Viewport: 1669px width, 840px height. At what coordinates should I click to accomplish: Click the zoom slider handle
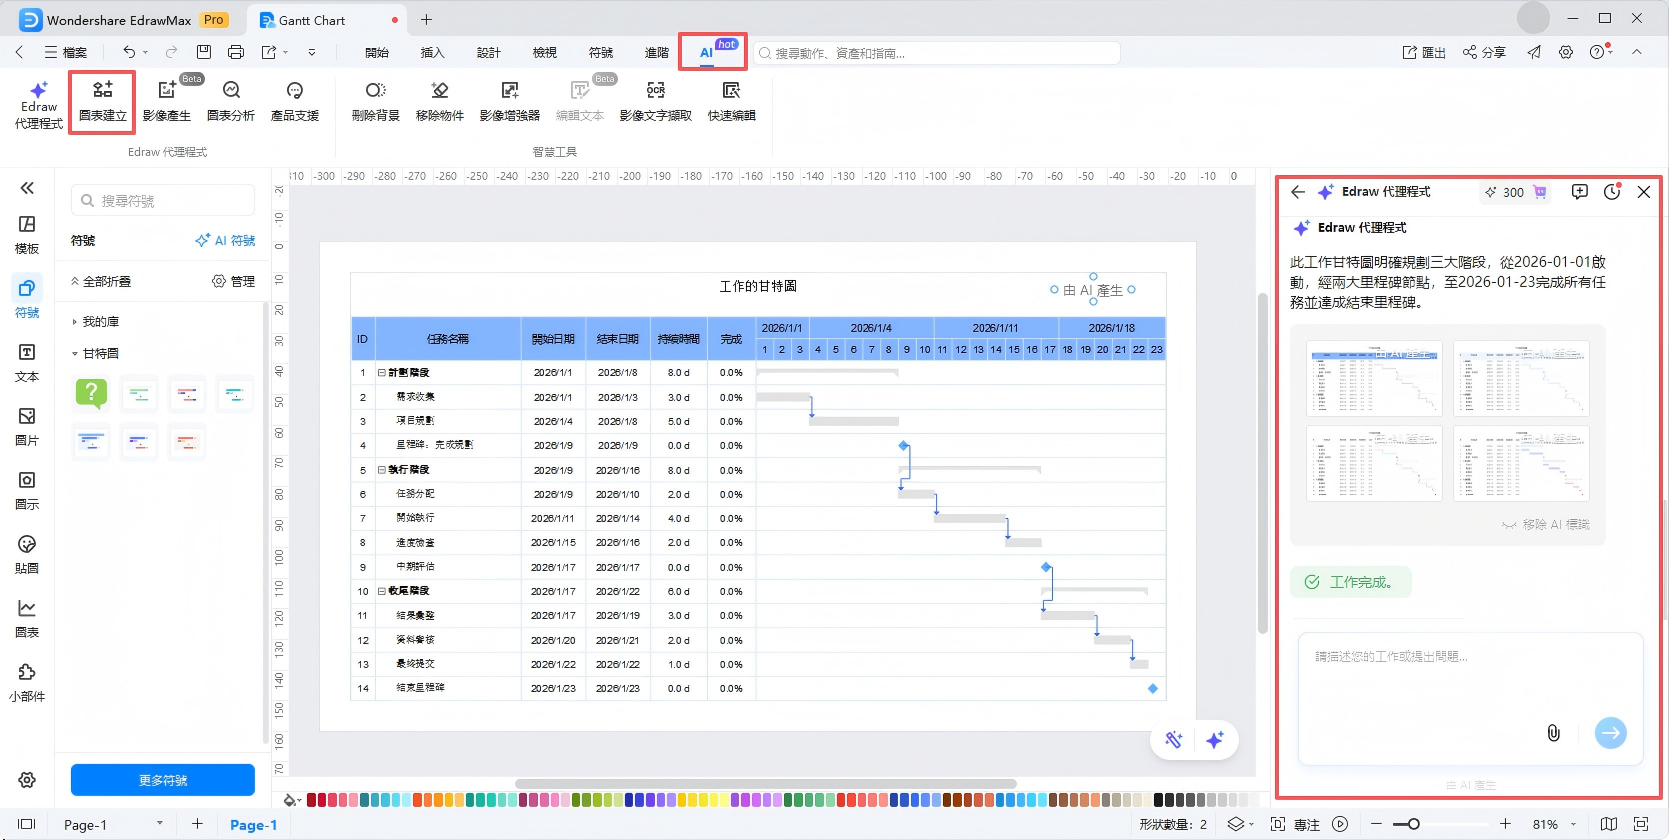point(1413,824)
